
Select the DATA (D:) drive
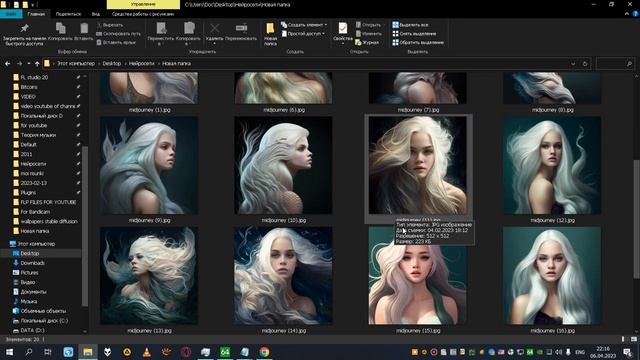coord(32,330)
